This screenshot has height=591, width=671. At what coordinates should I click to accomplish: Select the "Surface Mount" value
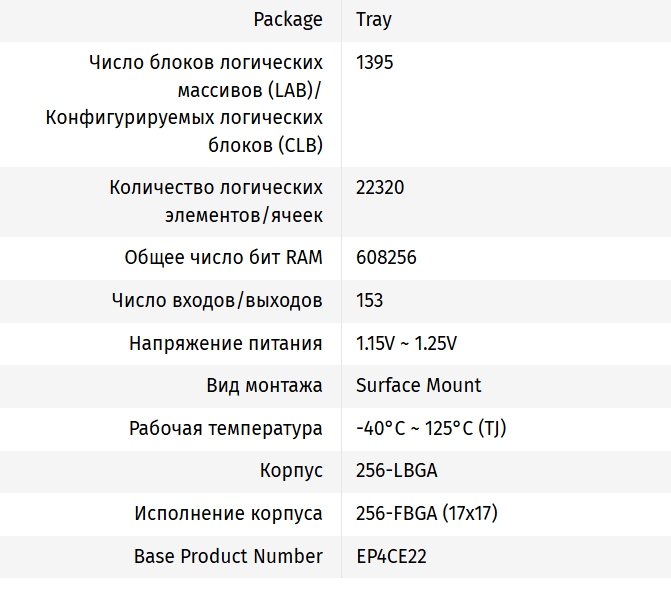click(418, 385)
